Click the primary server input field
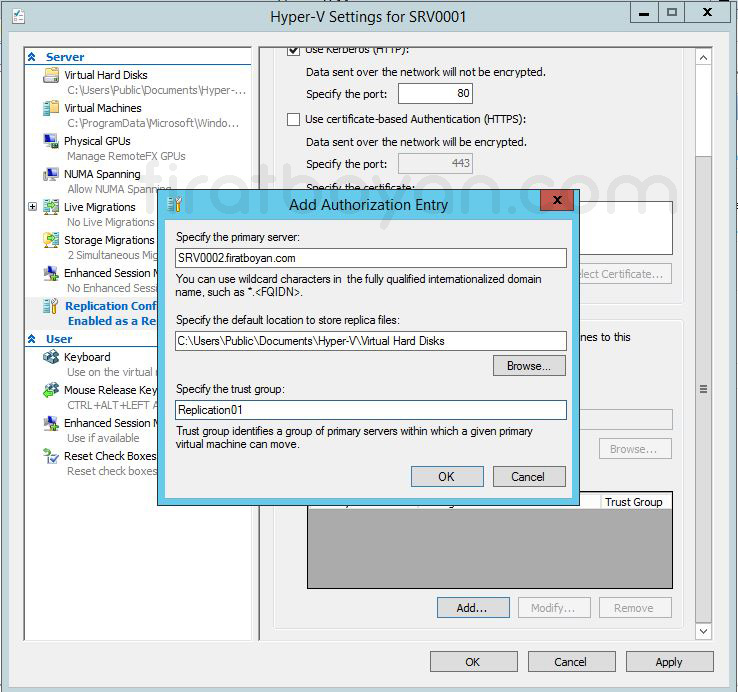 point(370,258)
